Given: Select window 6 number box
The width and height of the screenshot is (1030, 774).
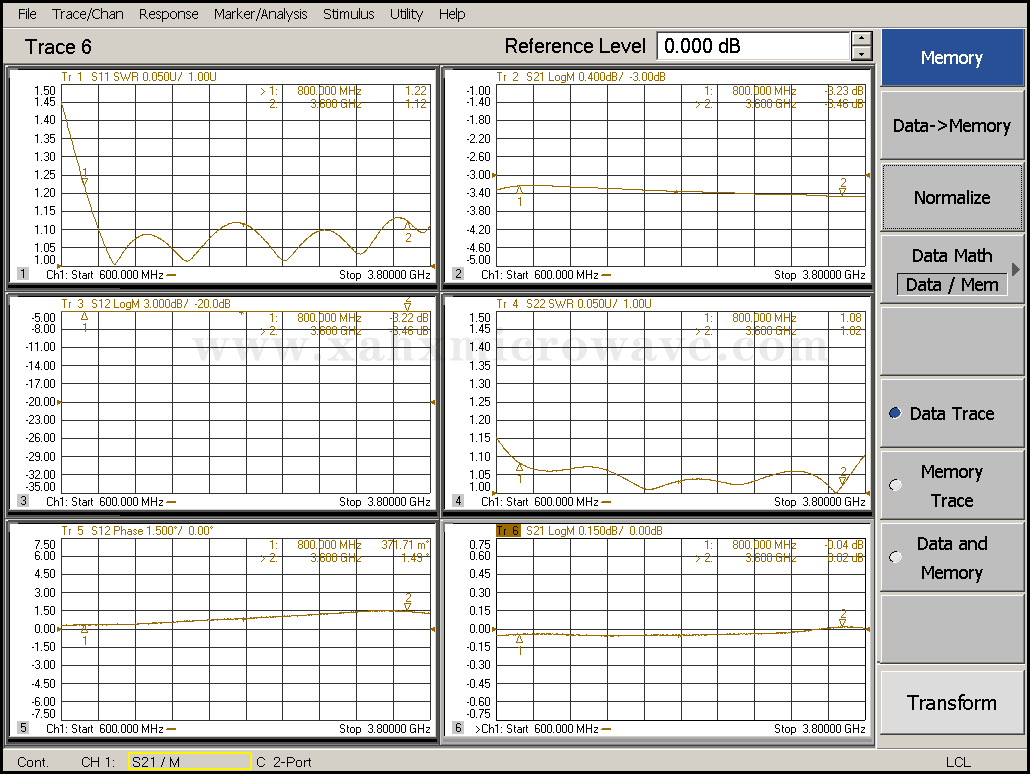Looking at the screenshot, I should (459, 727).
